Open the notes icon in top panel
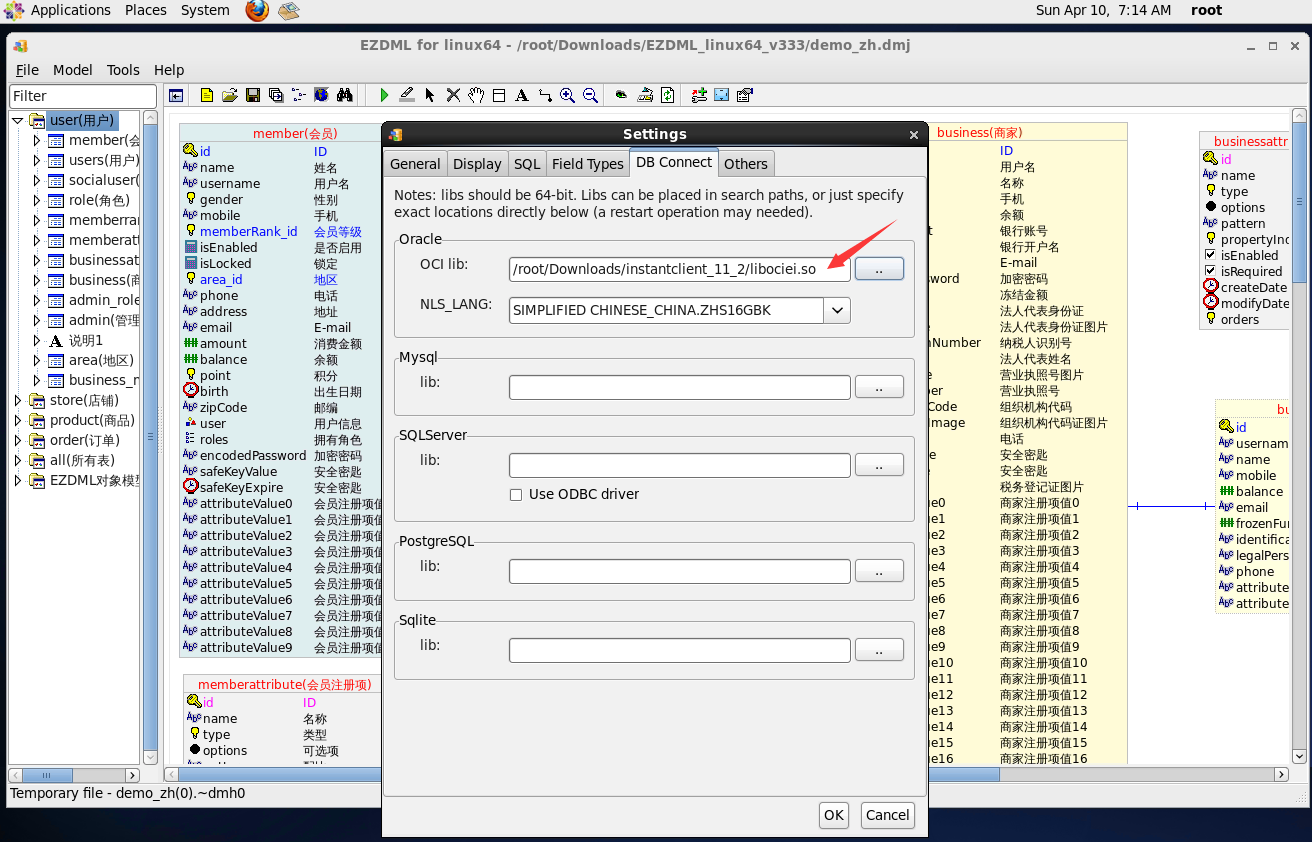Image resolution: width=1312 pixels, height=842 pixels. 288,11
